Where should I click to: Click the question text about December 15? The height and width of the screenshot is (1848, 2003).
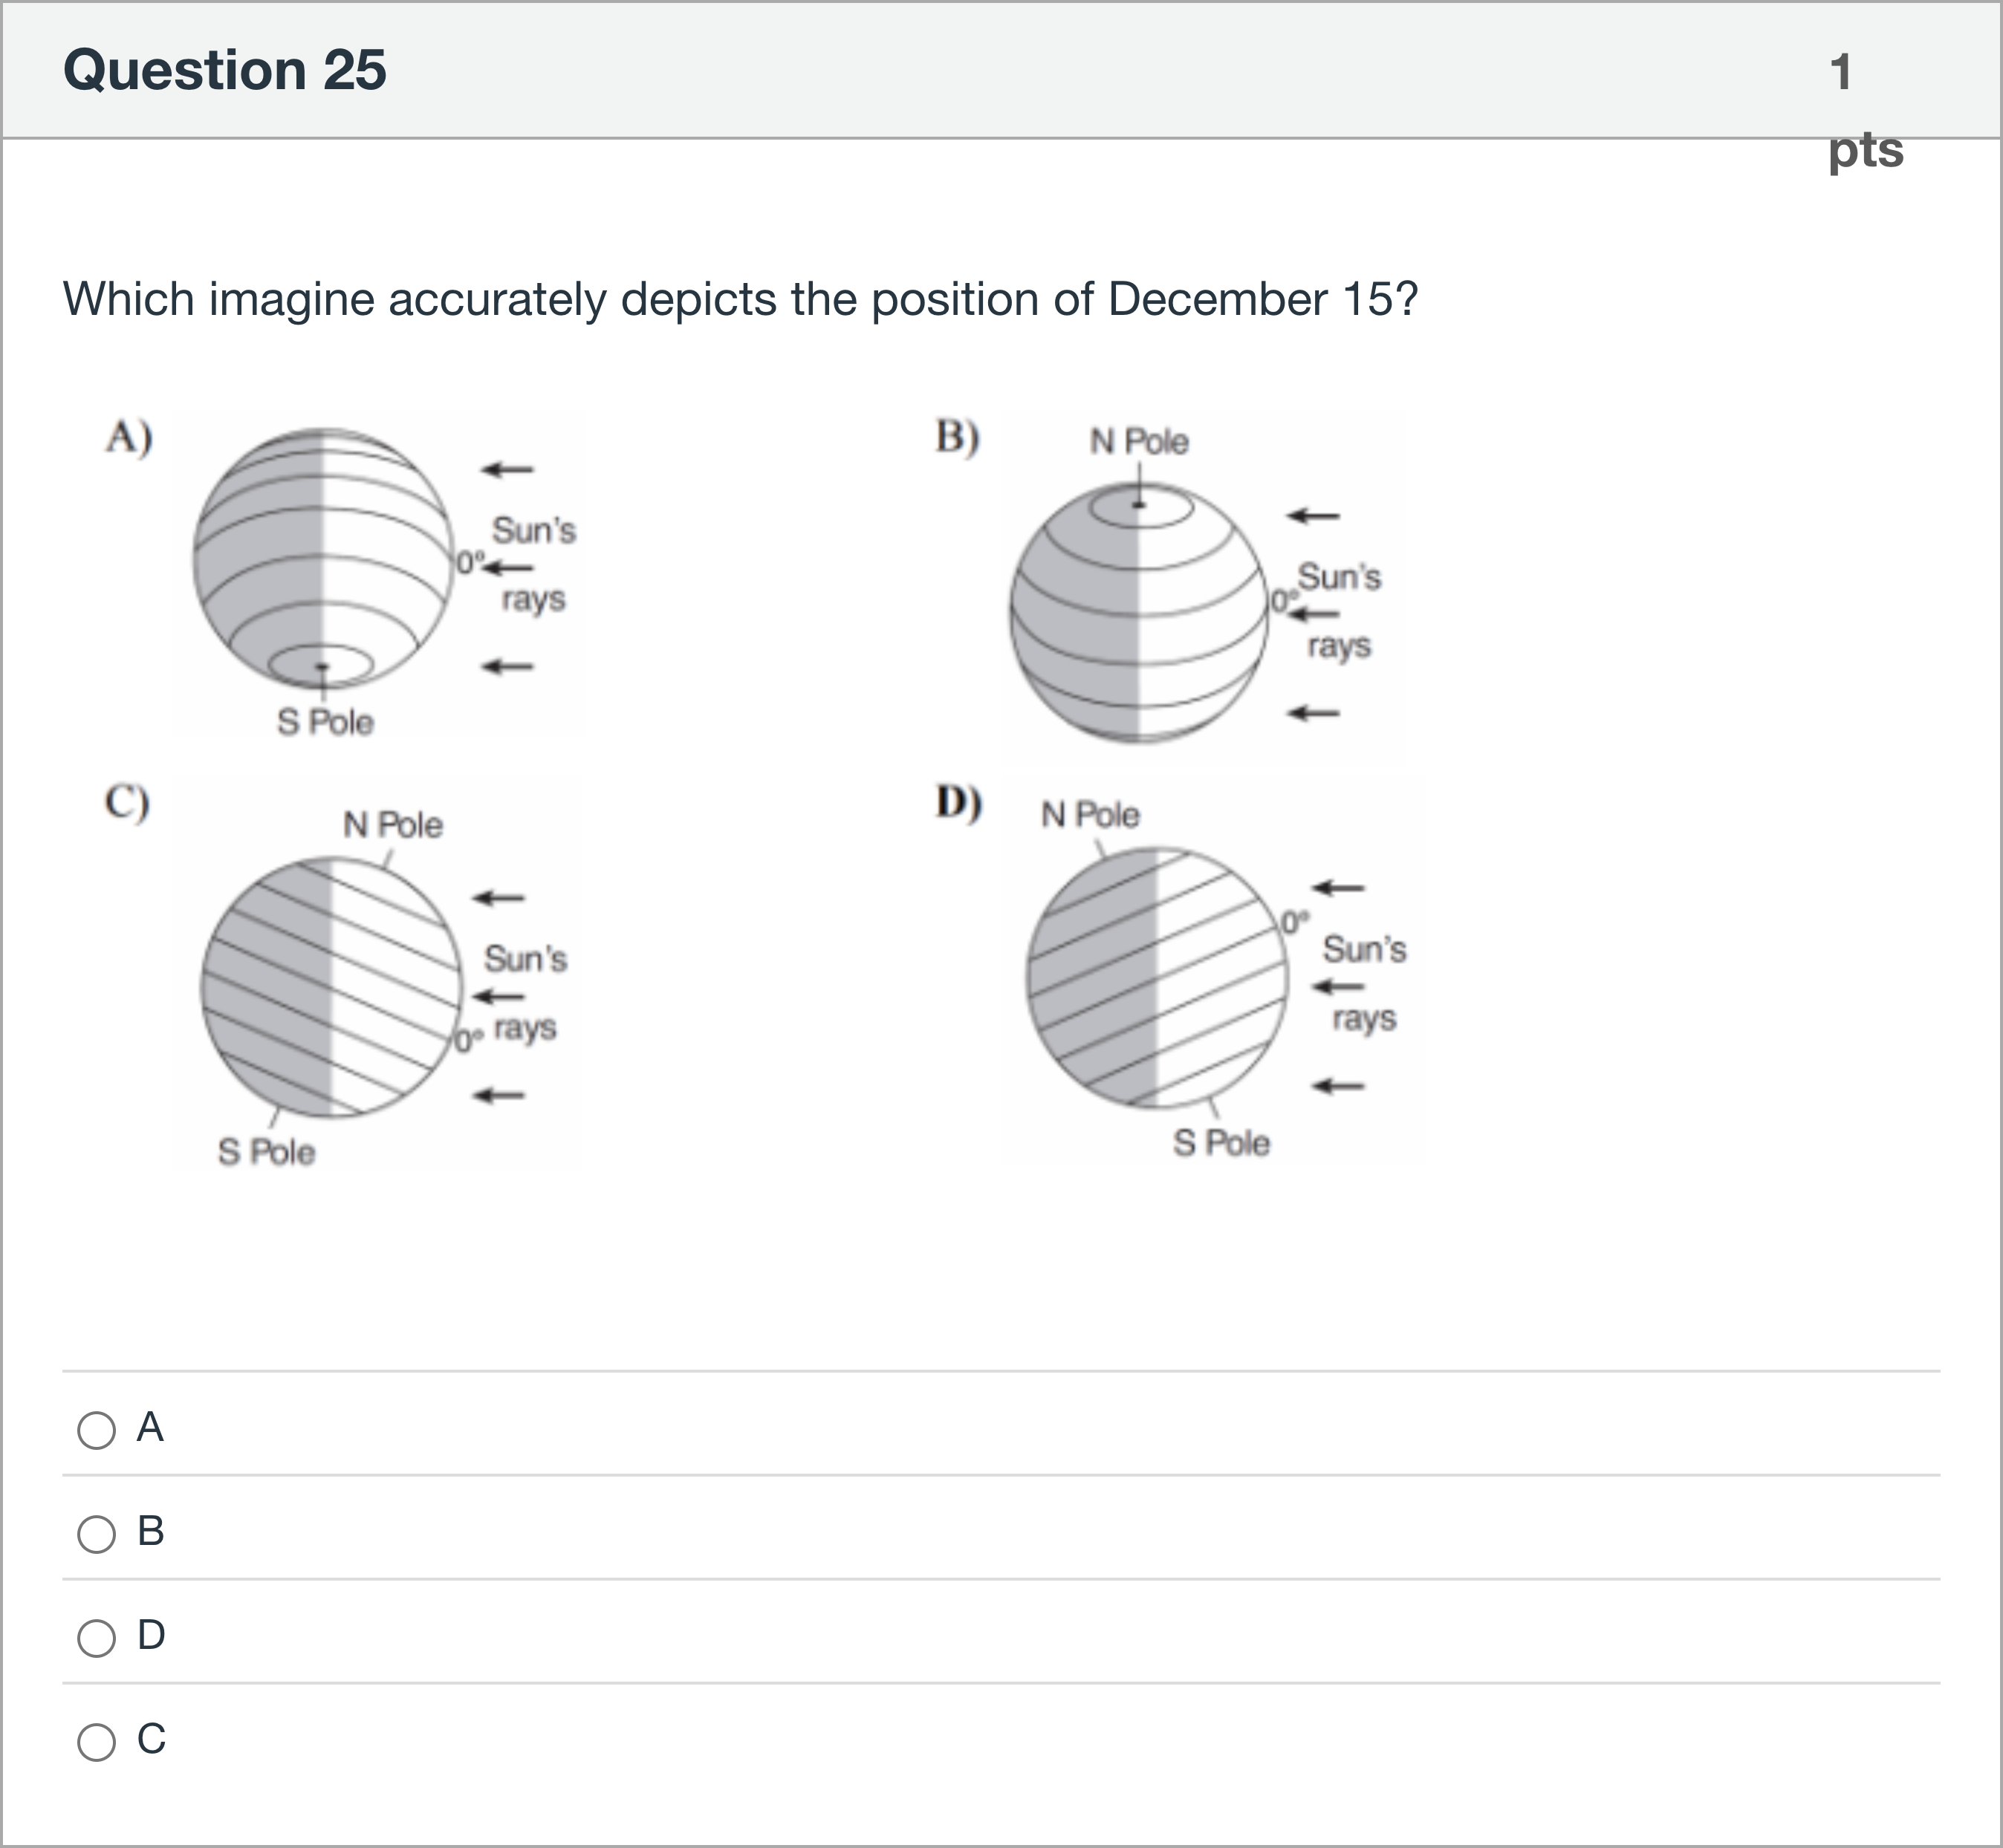[x=740, y=296]
